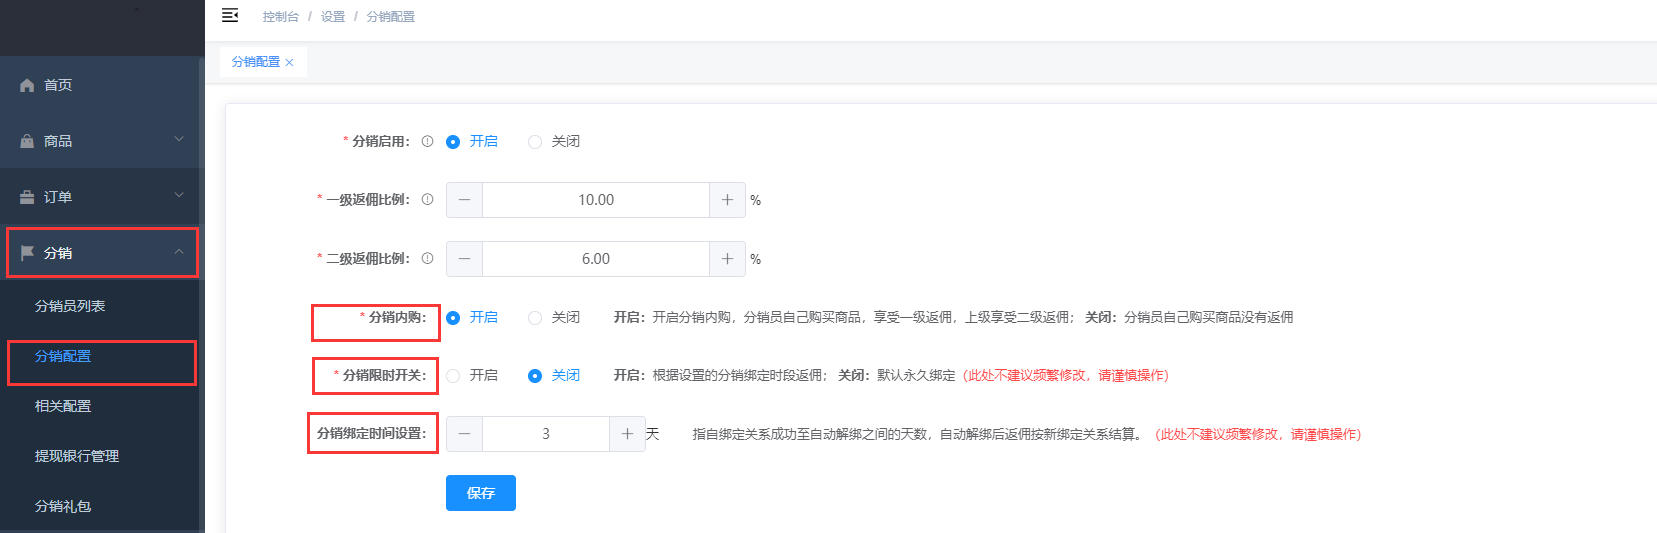Screen dimensions: 1657x533
Task: Increase 一级返佣比例 with the plus button
Action: click(727, 200)
